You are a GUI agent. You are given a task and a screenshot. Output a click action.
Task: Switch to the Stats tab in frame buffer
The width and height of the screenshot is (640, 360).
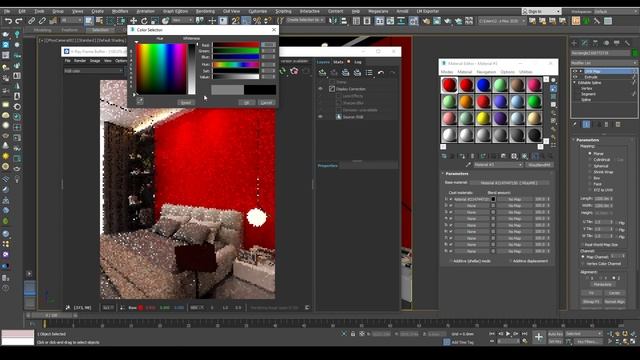338,62
